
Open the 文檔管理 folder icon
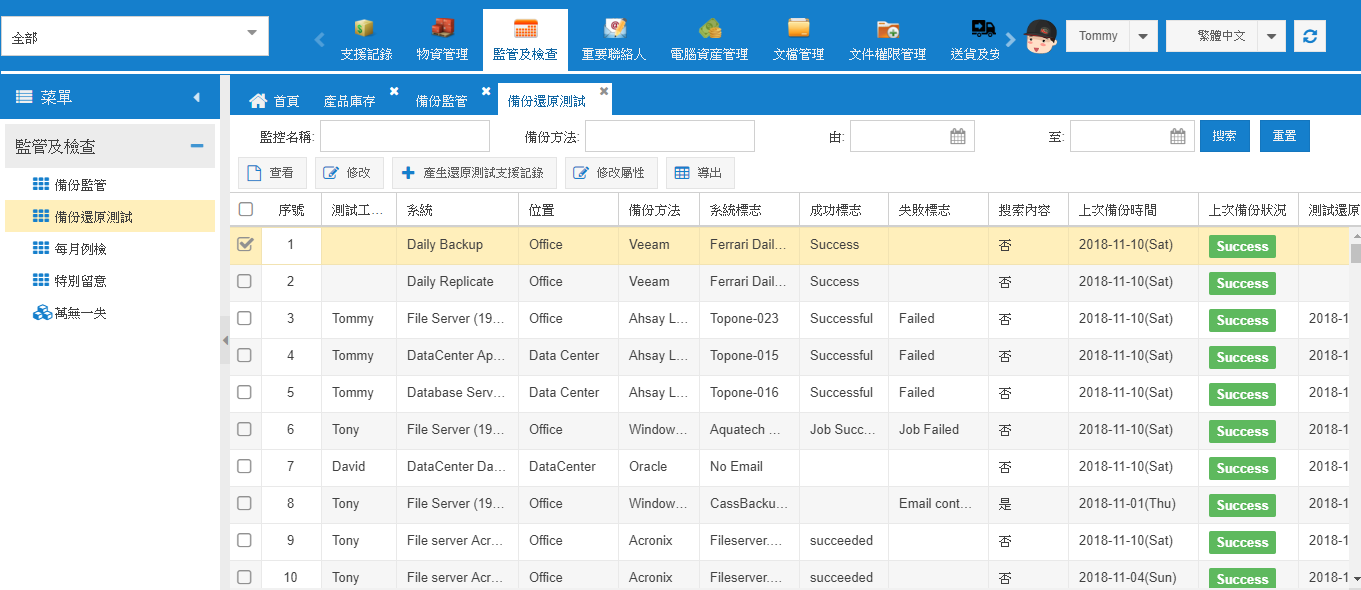point(798,29)
